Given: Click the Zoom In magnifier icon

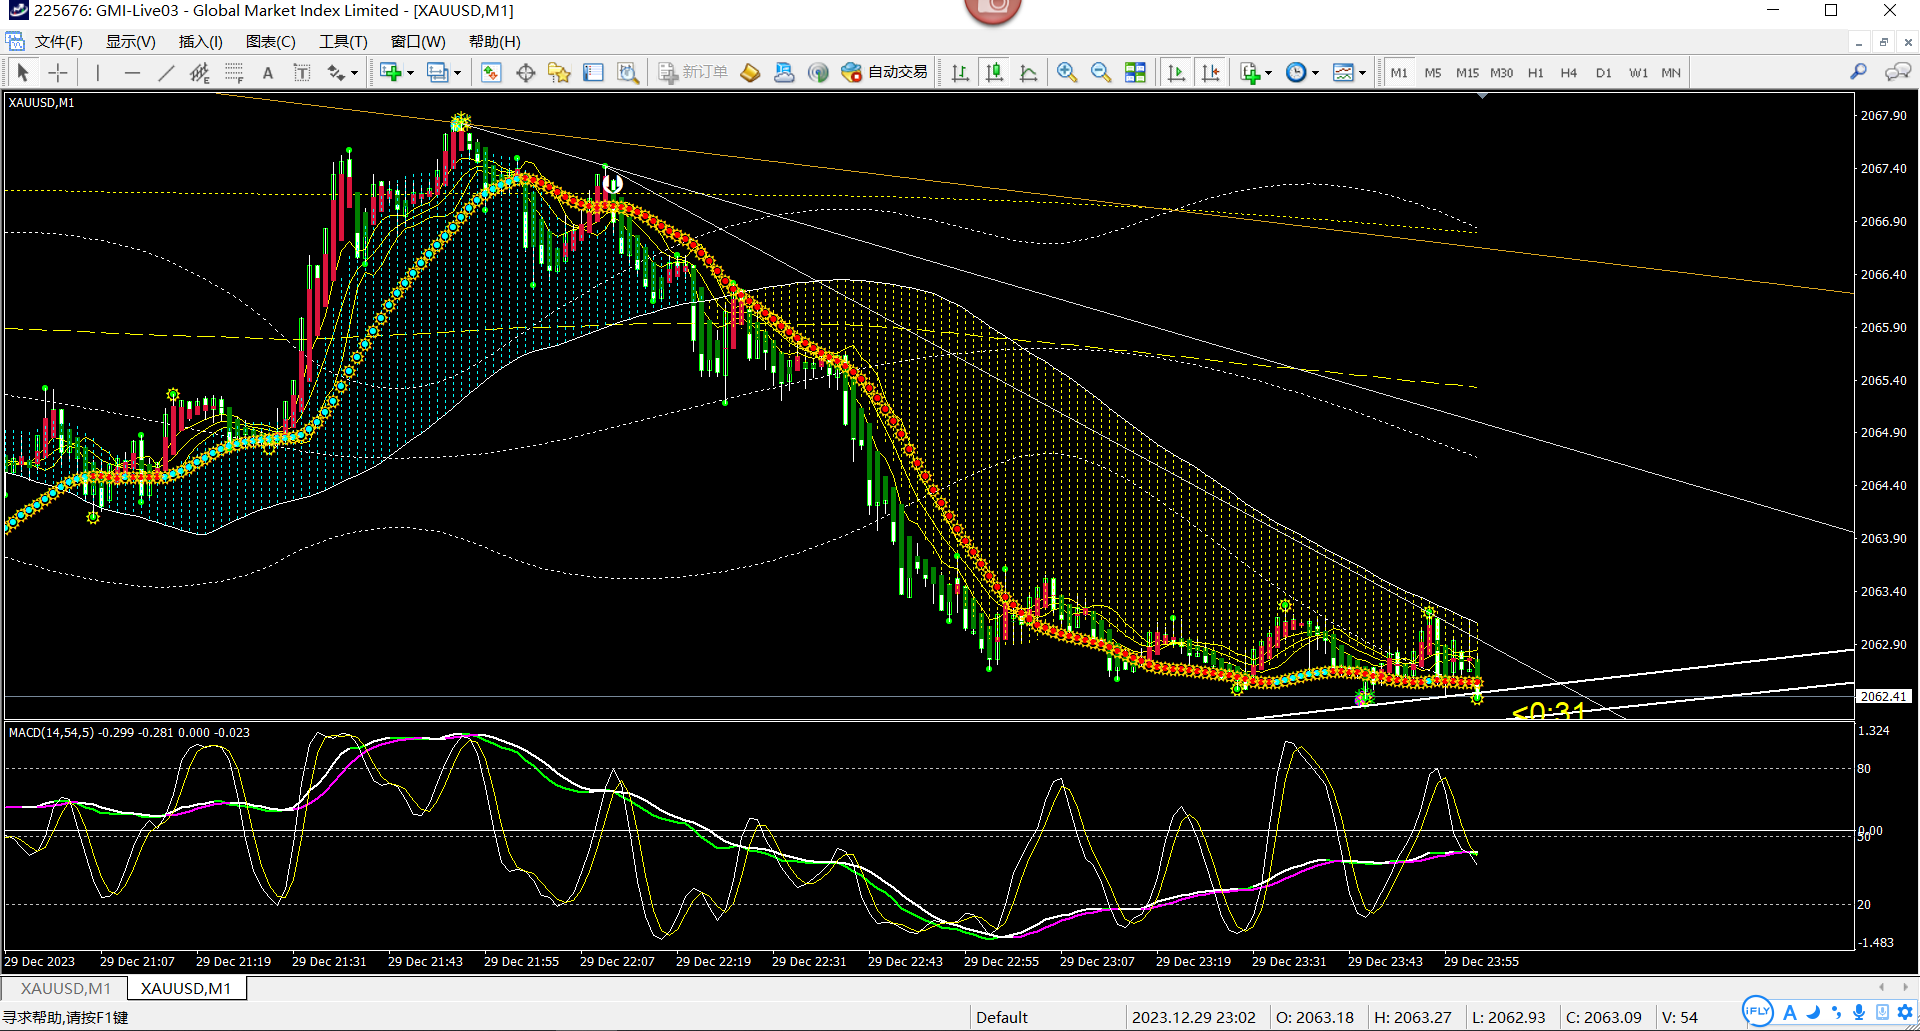Looking at the screenshot, I should (x=1067, y=73).
